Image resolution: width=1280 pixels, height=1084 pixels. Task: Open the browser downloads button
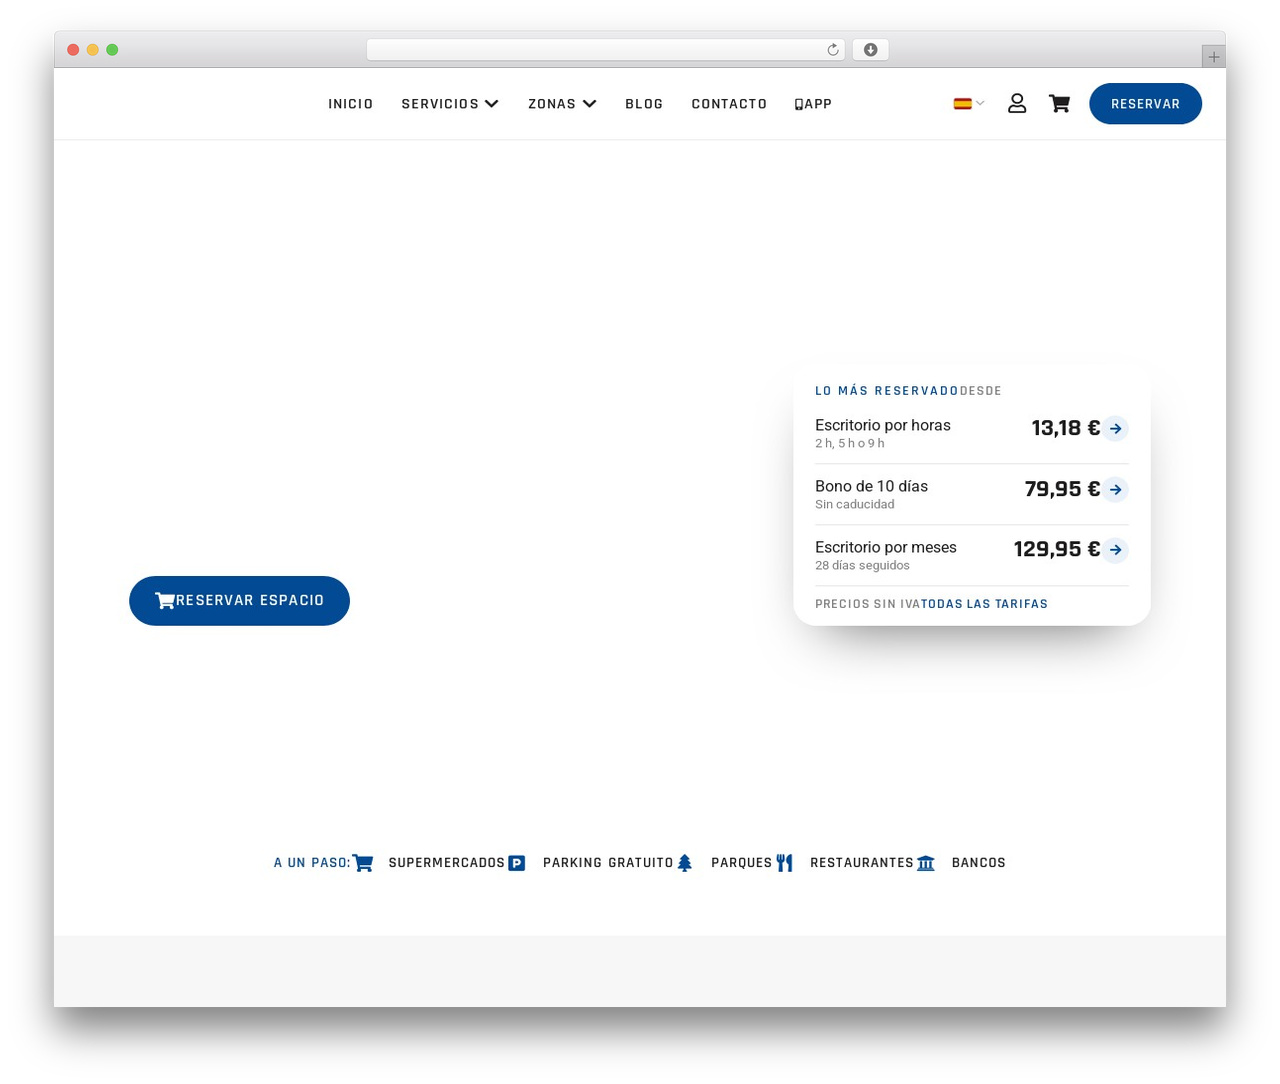870,50
